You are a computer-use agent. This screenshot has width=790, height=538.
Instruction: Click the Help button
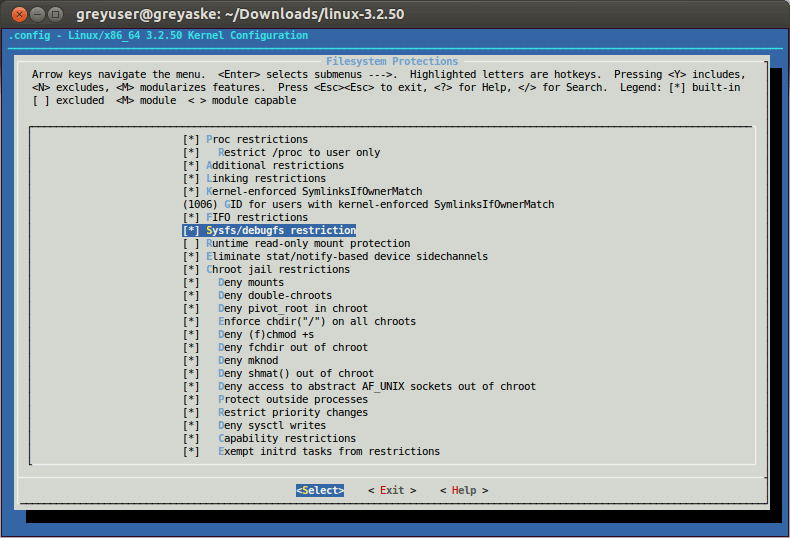point(464,491)
